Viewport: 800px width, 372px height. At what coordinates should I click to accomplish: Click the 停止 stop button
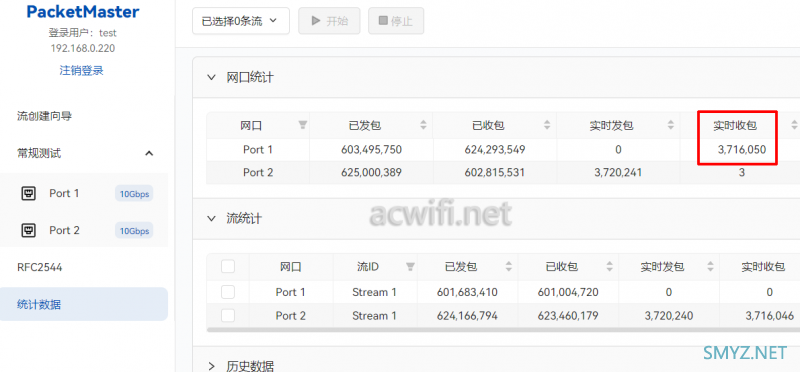click(x=396, y=21)
